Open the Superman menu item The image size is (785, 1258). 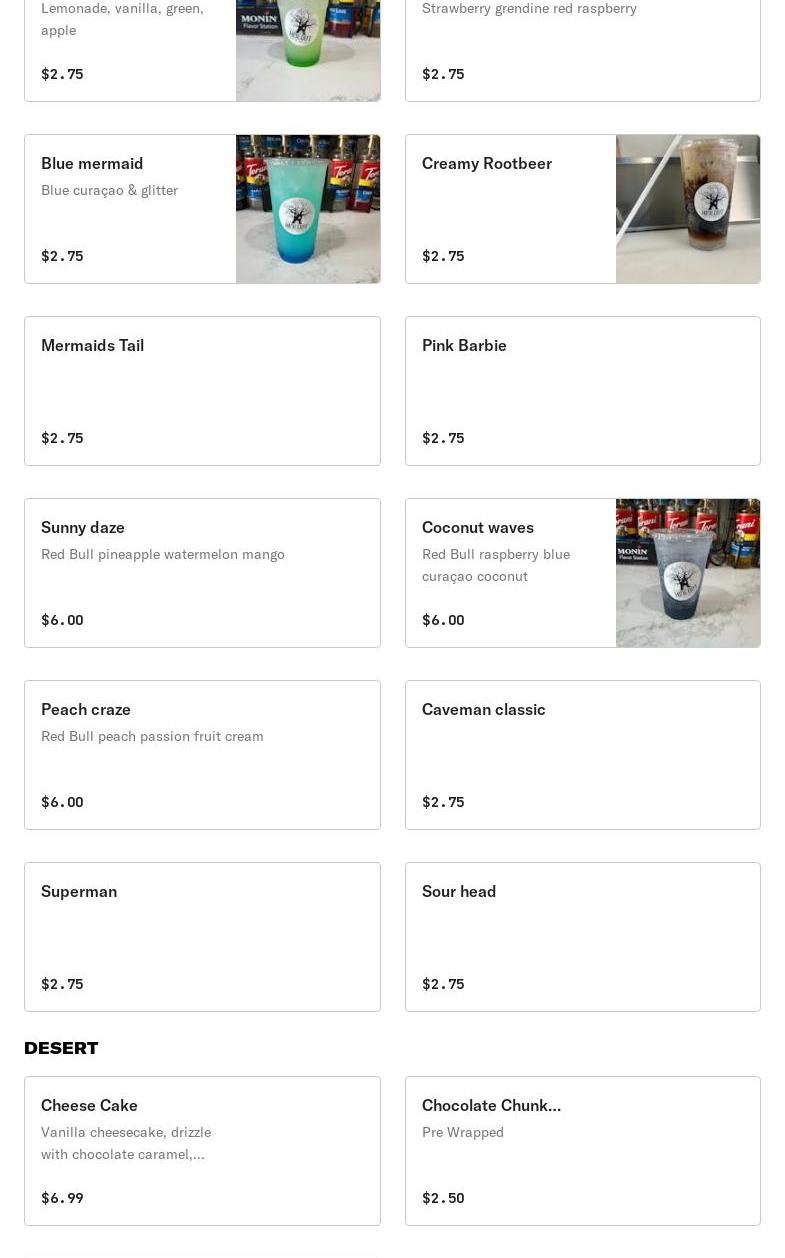202,937
